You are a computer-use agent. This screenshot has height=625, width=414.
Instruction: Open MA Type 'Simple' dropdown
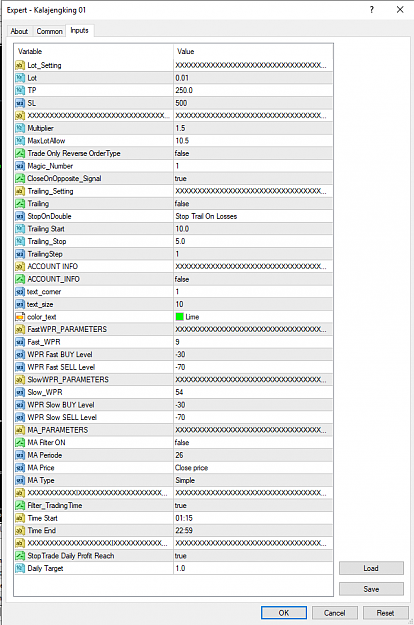pos(253,480)
